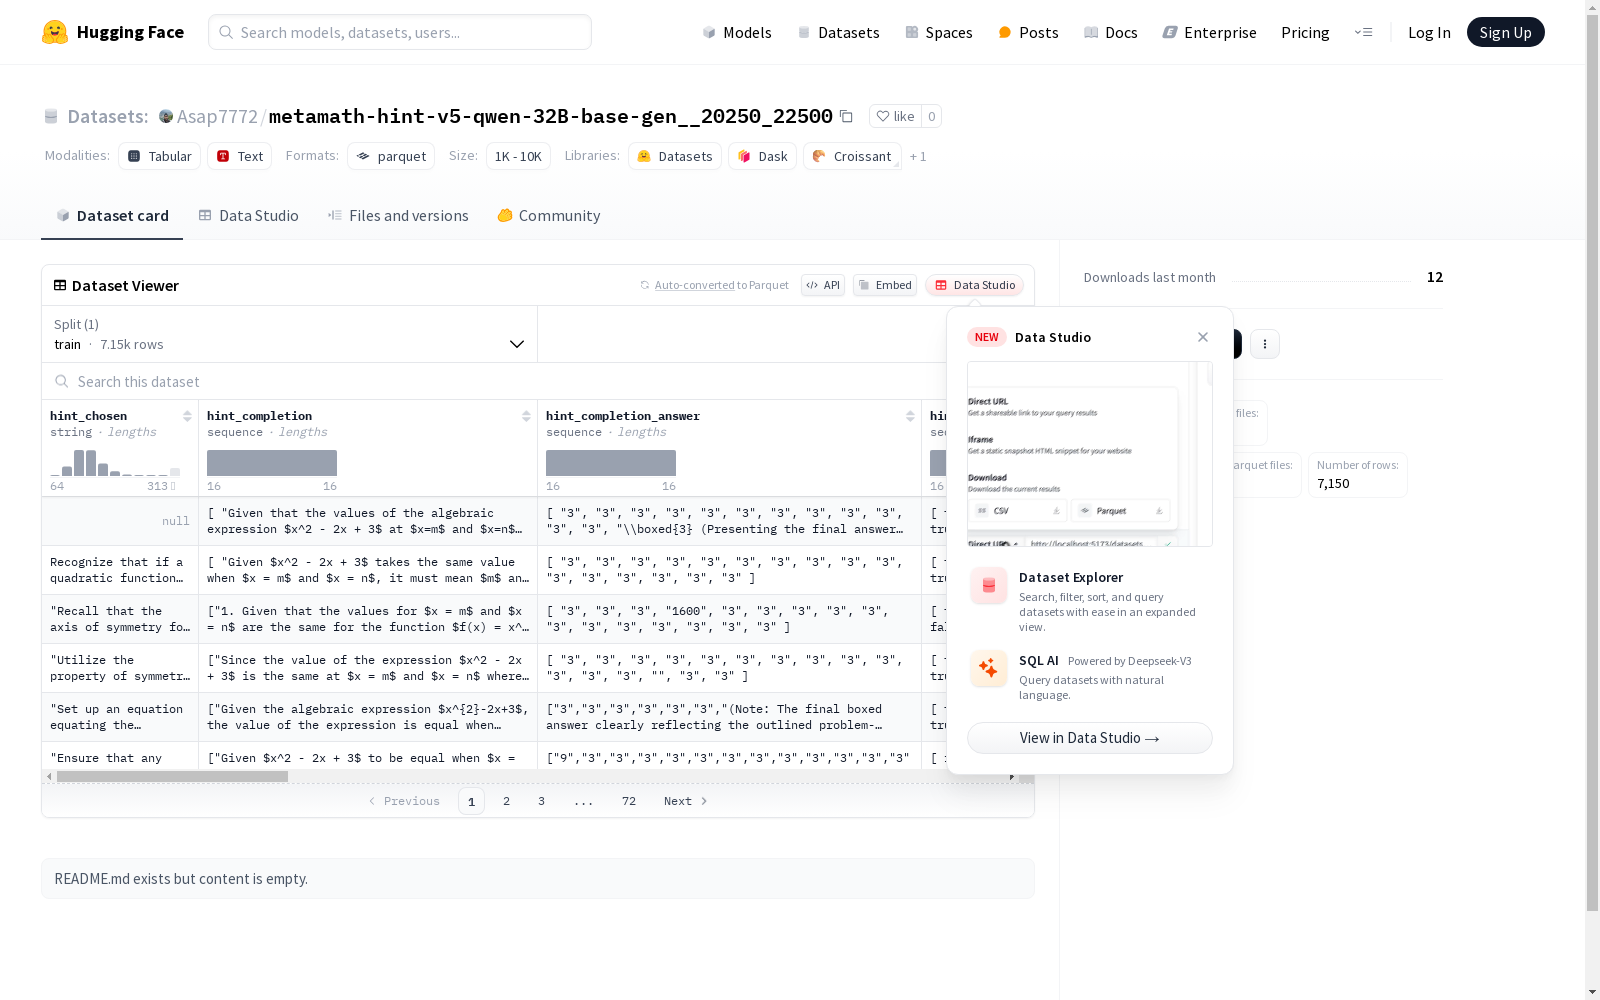The image size is (1600, 1000).
Task: Click View in Data Studio button
Action: 1090,738
